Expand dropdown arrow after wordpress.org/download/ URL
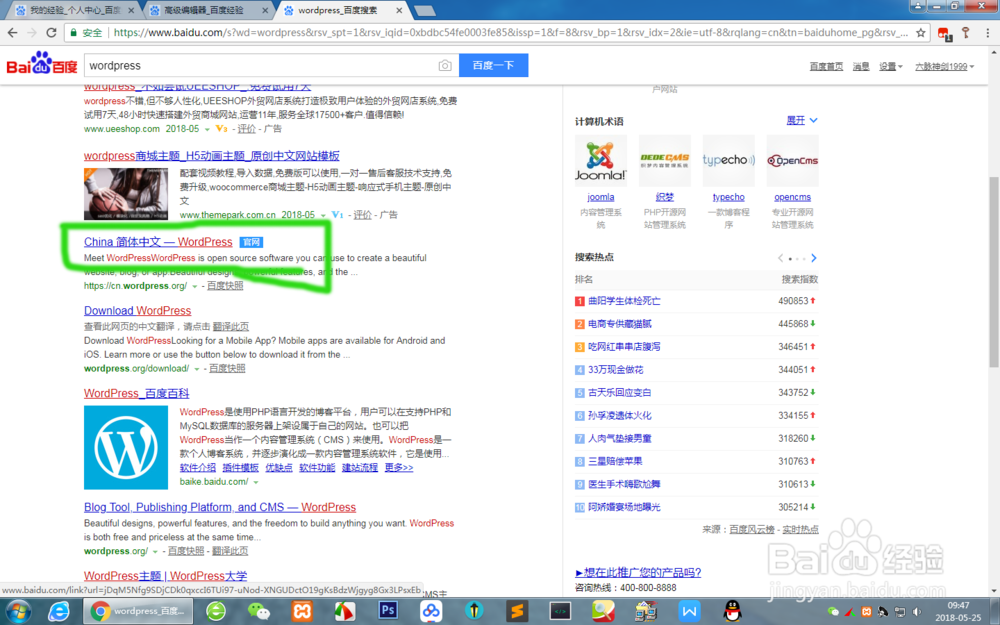1000x625 pixels. (196, 369)
